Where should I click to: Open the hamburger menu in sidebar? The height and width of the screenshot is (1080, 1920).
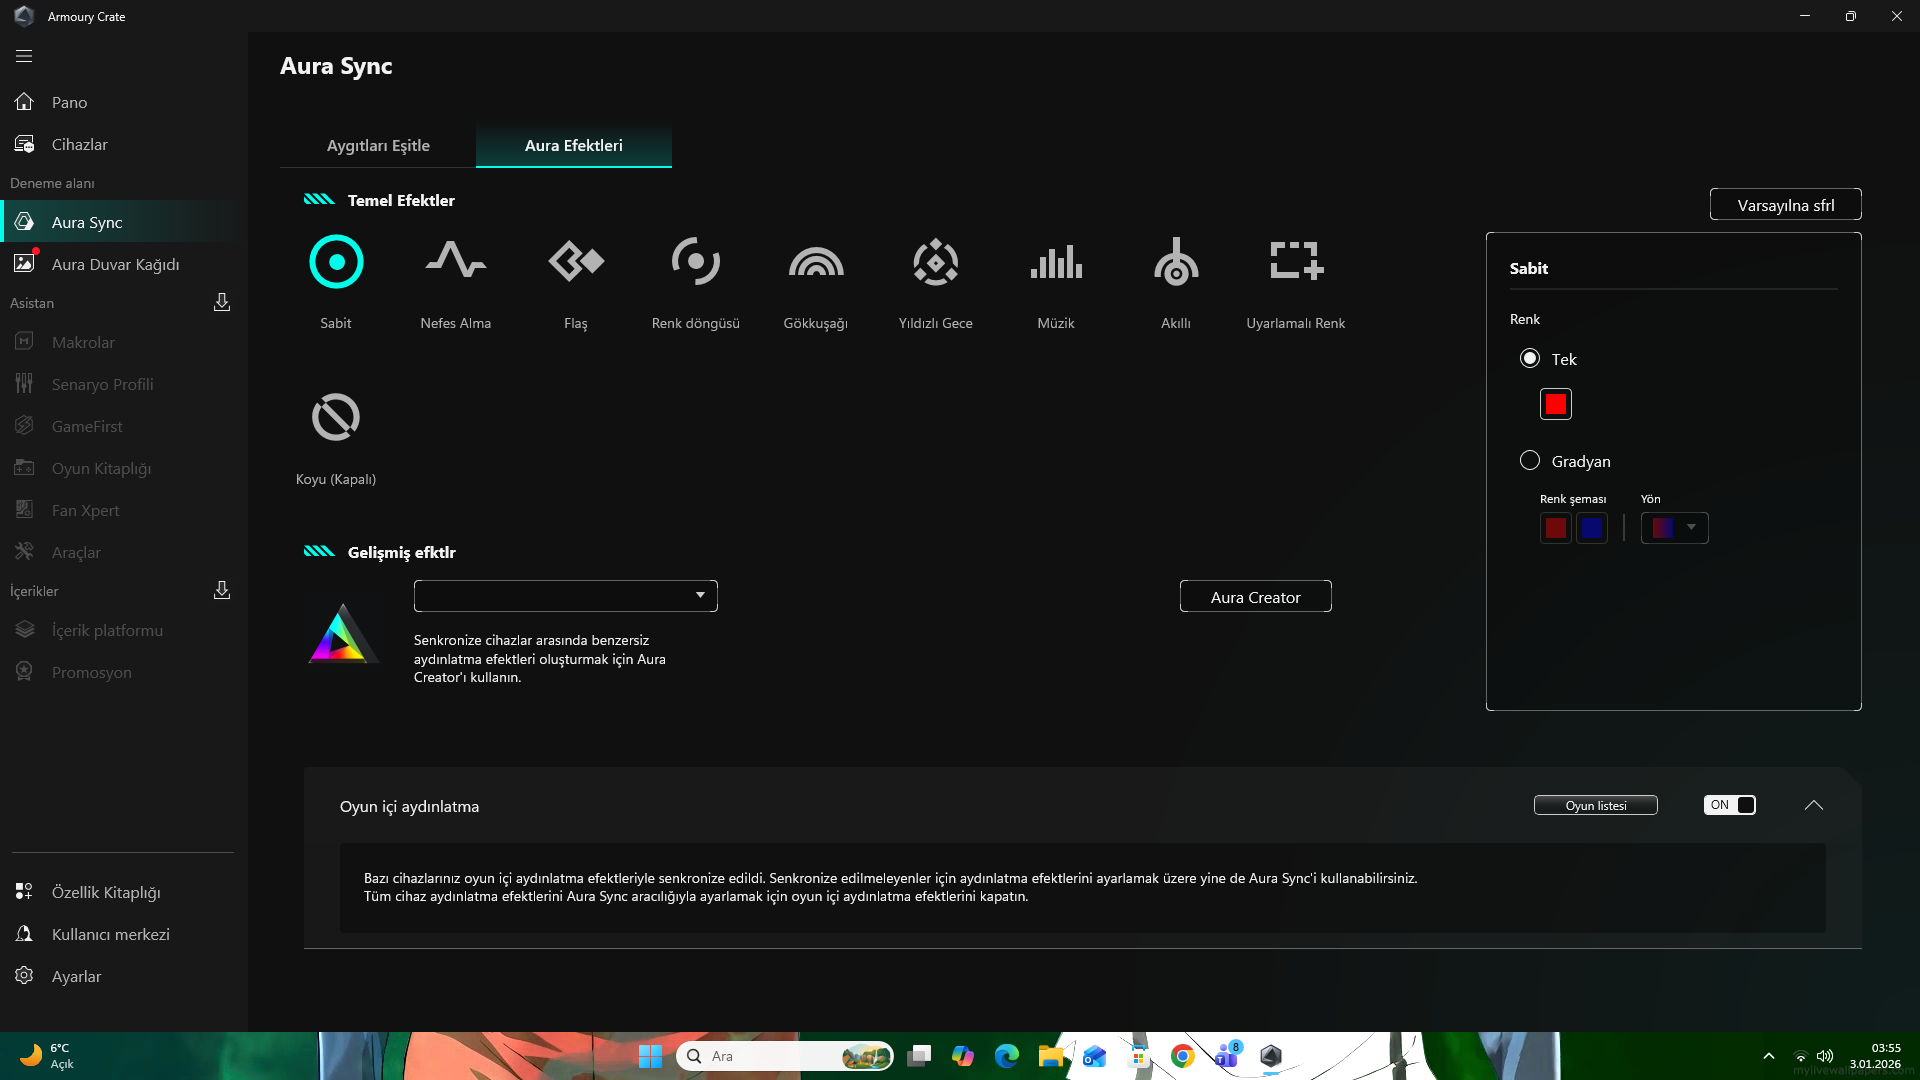[24, 56]
